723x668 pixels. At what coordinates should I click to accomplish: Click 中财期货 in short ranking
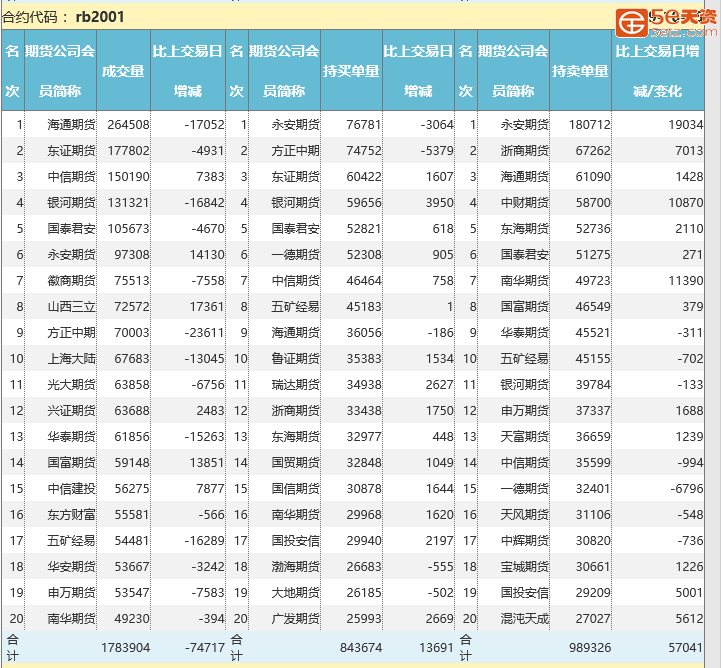(x=525, y=202)
